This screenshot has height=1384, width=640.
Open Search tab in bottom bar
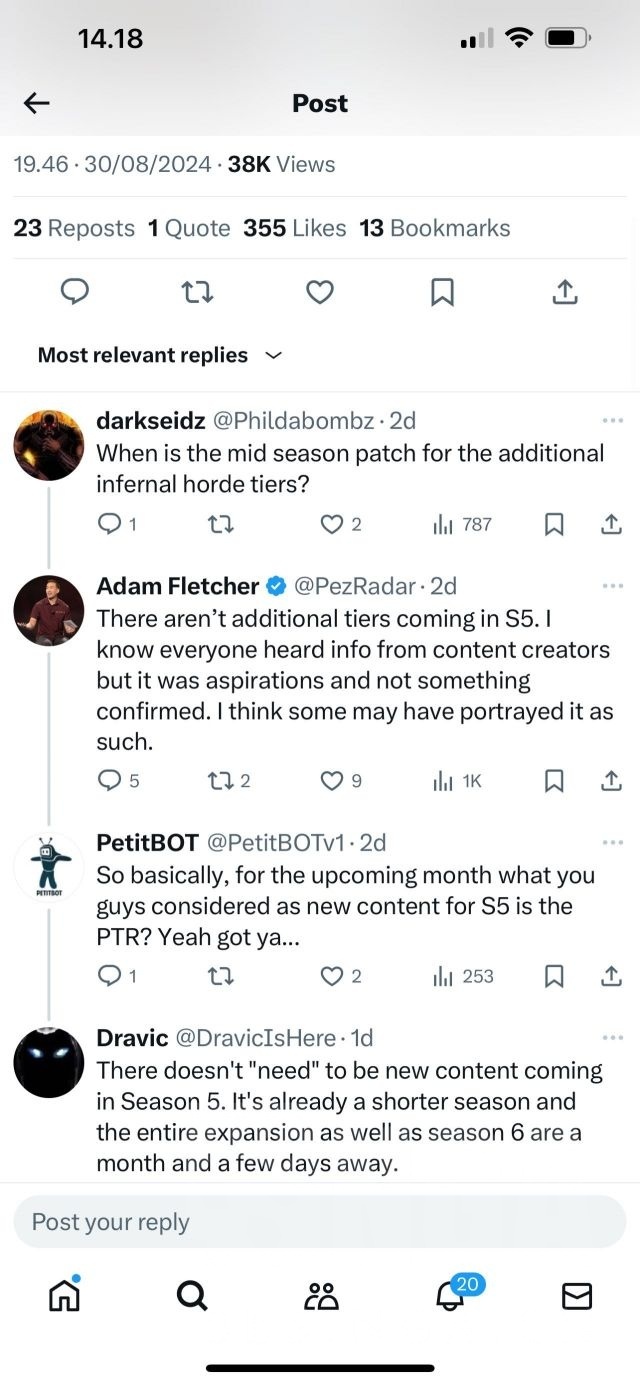[192, 1296]
